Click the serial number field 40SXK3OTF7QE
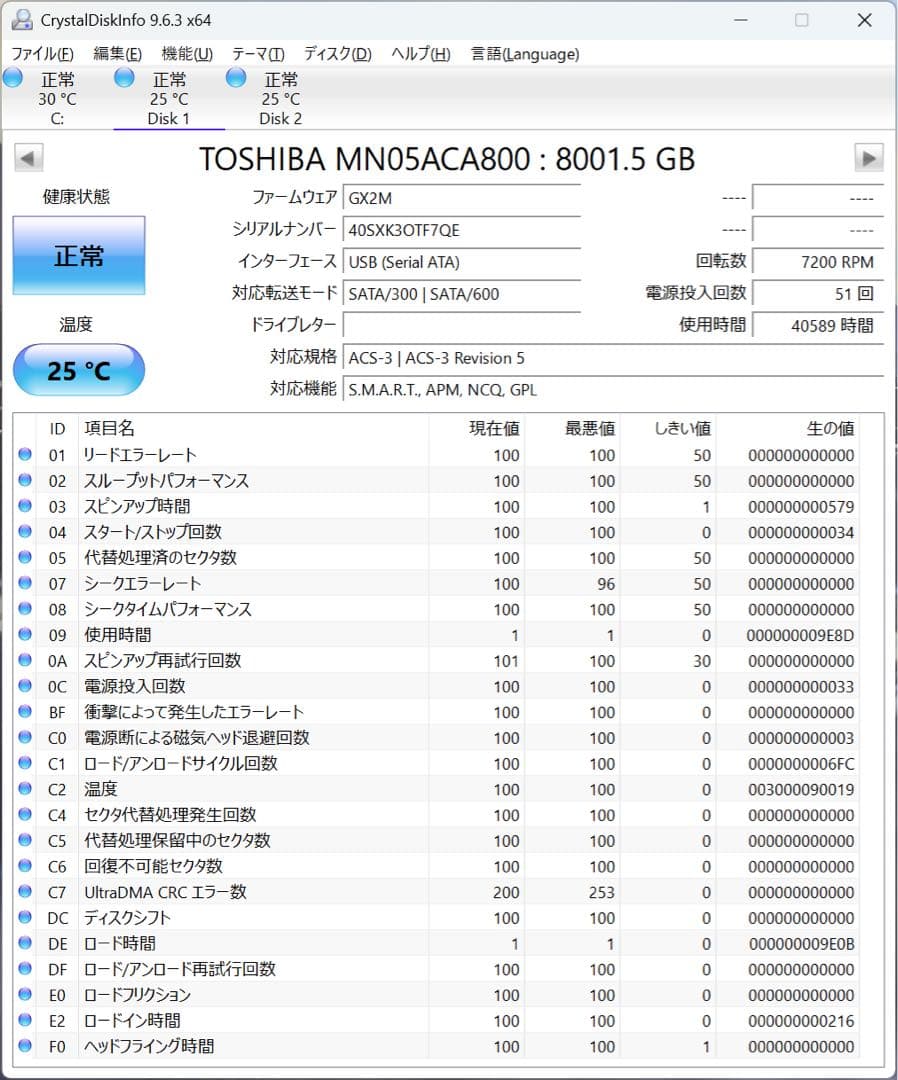The height and width of the screenshot is (1080, 898). pyautogui.click(x=461, y=229)
